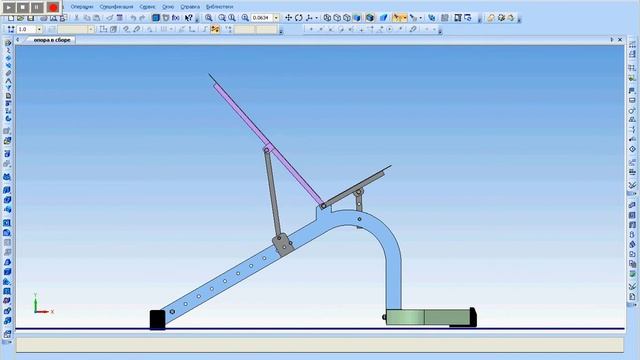The image size is (640, 360).
Task: Click the gray strut supporting the purple panel
Action: 273,192
